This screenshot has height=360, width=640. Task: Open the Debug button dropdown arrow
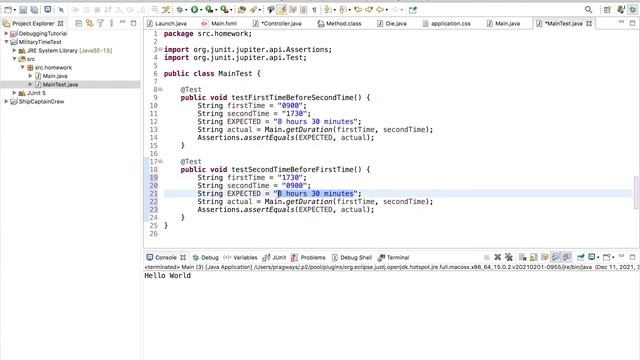coord(186,10)
